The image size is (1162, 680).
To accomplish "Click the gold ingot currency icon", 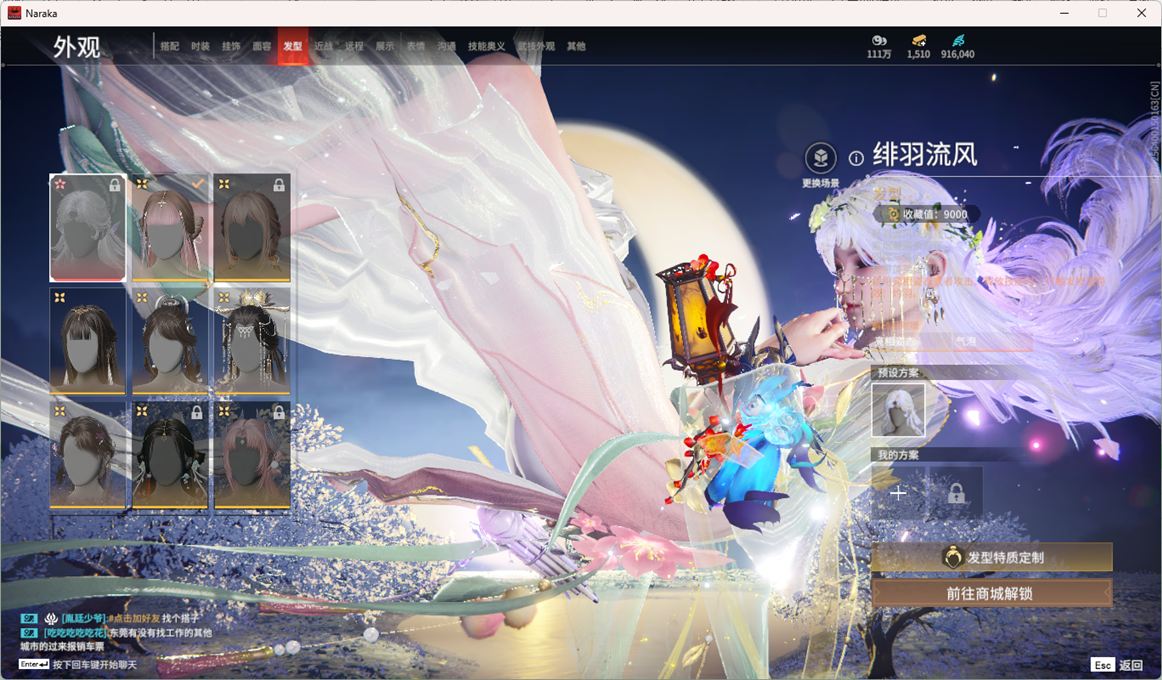I will [x=918, y=41].
